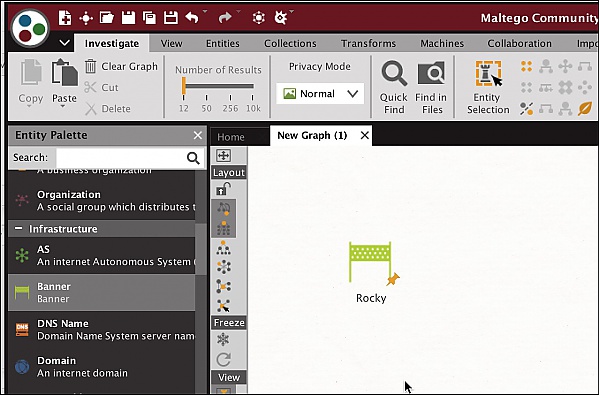Select the Banner entity in palette
The width and height of the screenshot is (599, 395).
click(x=102, y=292)
